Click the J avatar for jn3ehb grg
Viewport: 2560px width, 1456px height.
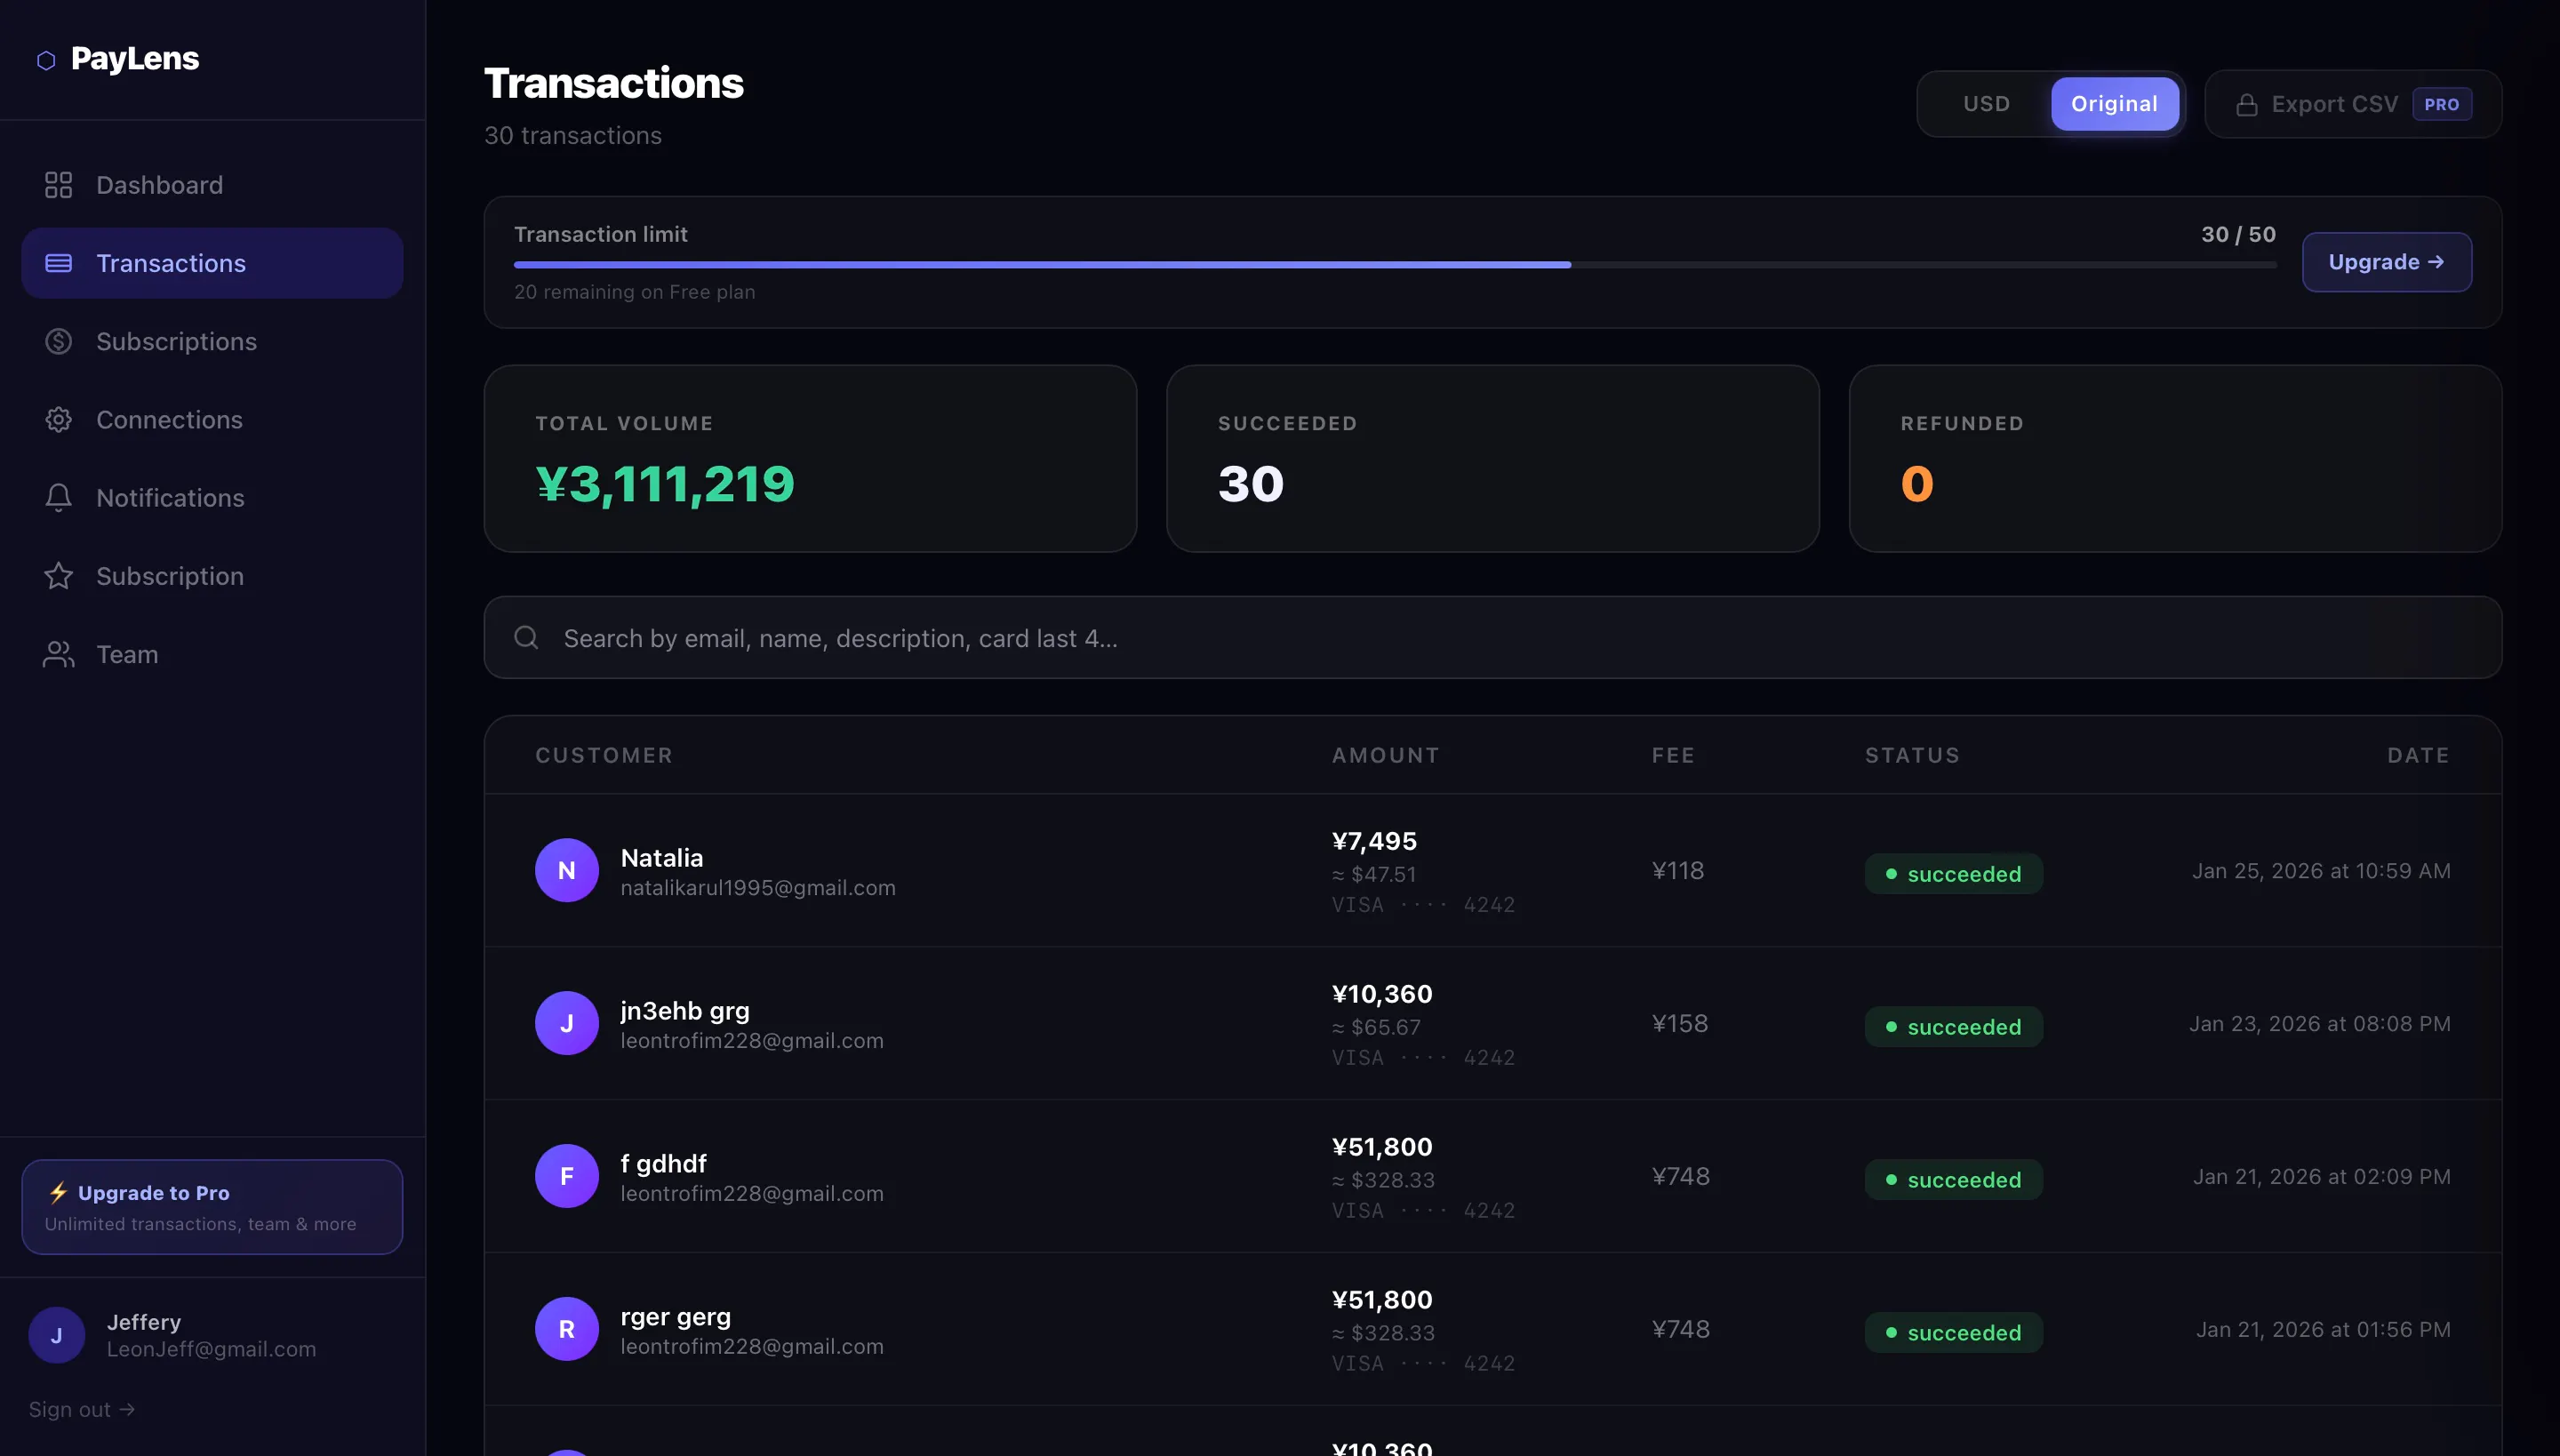pyautogui.click(x=567, y=1023)
